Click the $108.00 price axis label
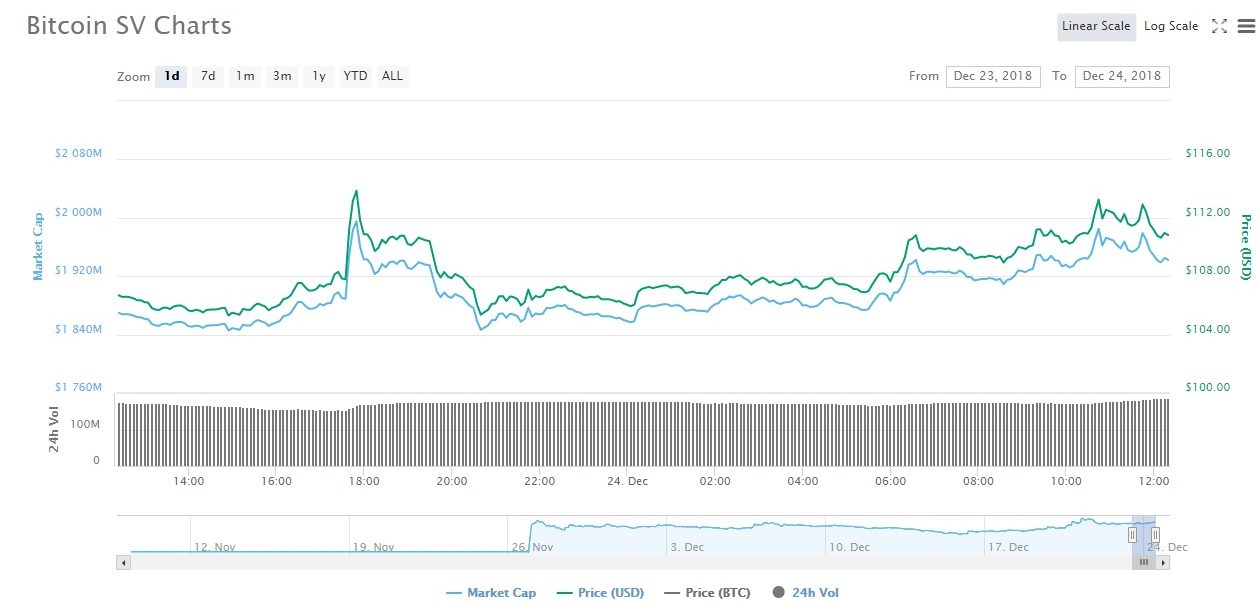 coord(1207,271)
